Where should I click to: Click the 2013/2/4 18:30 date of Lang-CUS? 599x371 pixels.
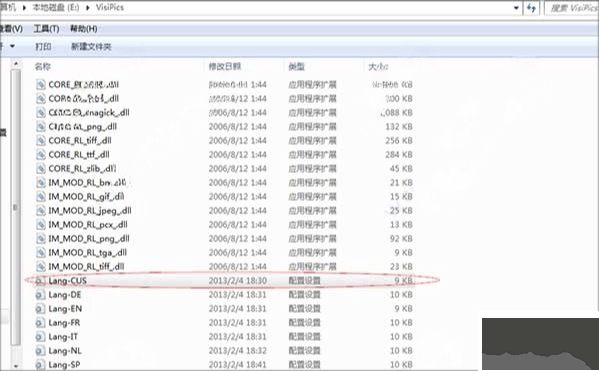pos(238,281)
